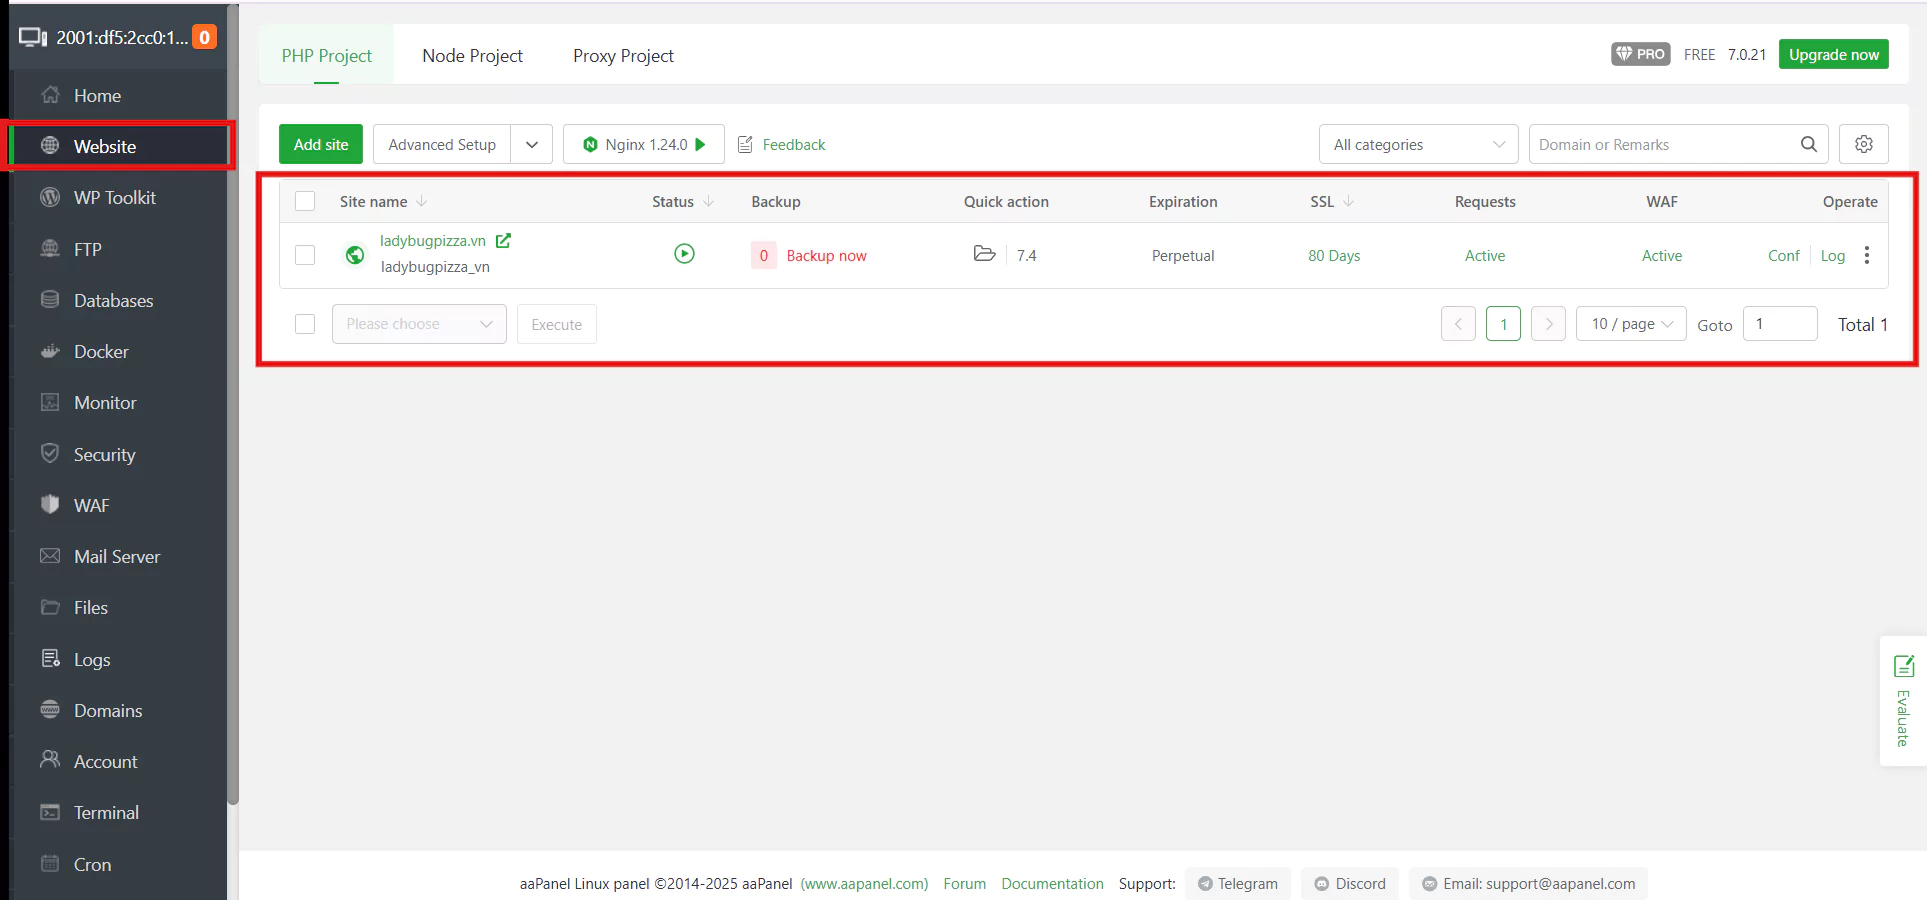Click the Active link under Requests
This screenshot has width=1927, height=900.
tap(1485, 256)
